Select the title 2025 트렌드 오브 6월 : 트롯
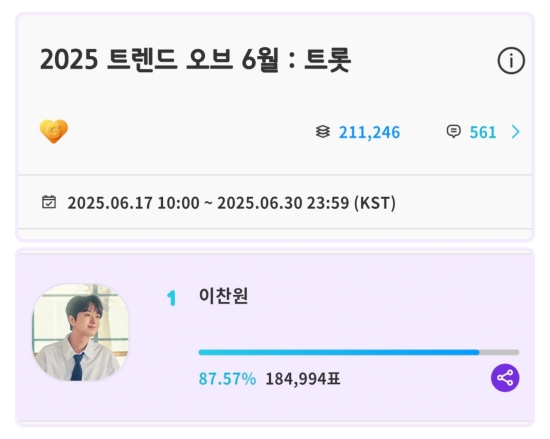The image size is (550, 439). click(195, 60)
